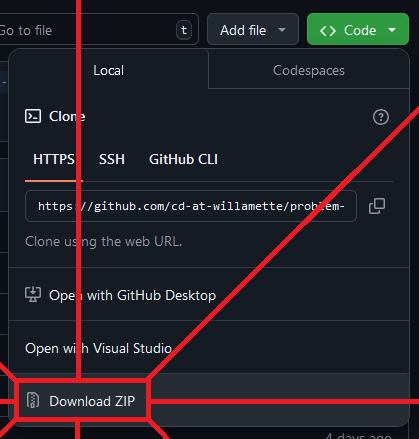
Task: Open the Add file menu button
Action: pyautogui.click(x=253, y=29)
